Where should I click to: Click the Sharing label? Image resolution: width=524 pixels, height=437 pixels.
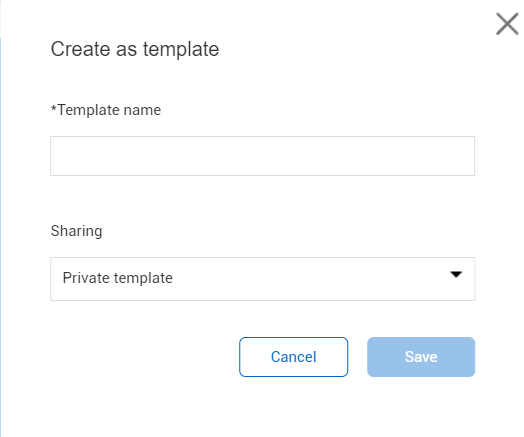pyautogui.click(x=77, y=231)
